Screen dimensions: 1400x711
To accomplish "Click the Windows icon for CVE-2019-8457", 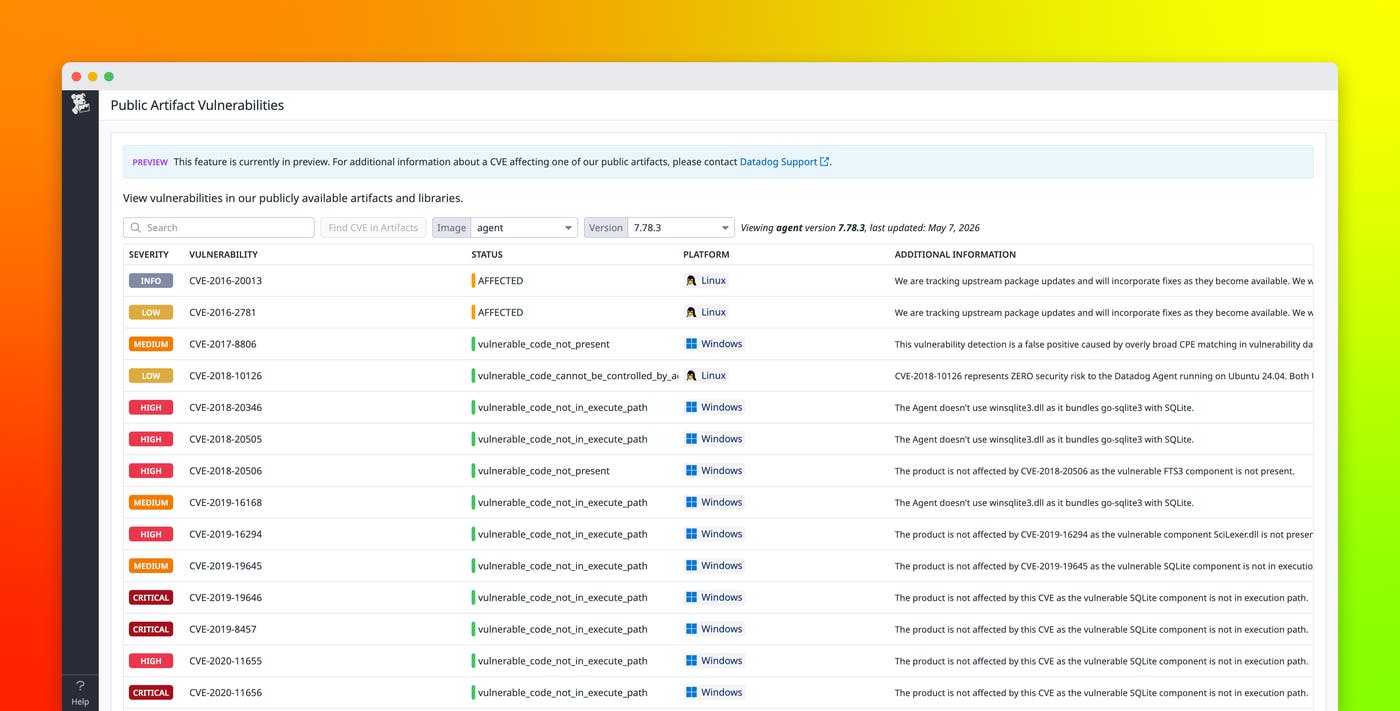I will tap(691, 629).
